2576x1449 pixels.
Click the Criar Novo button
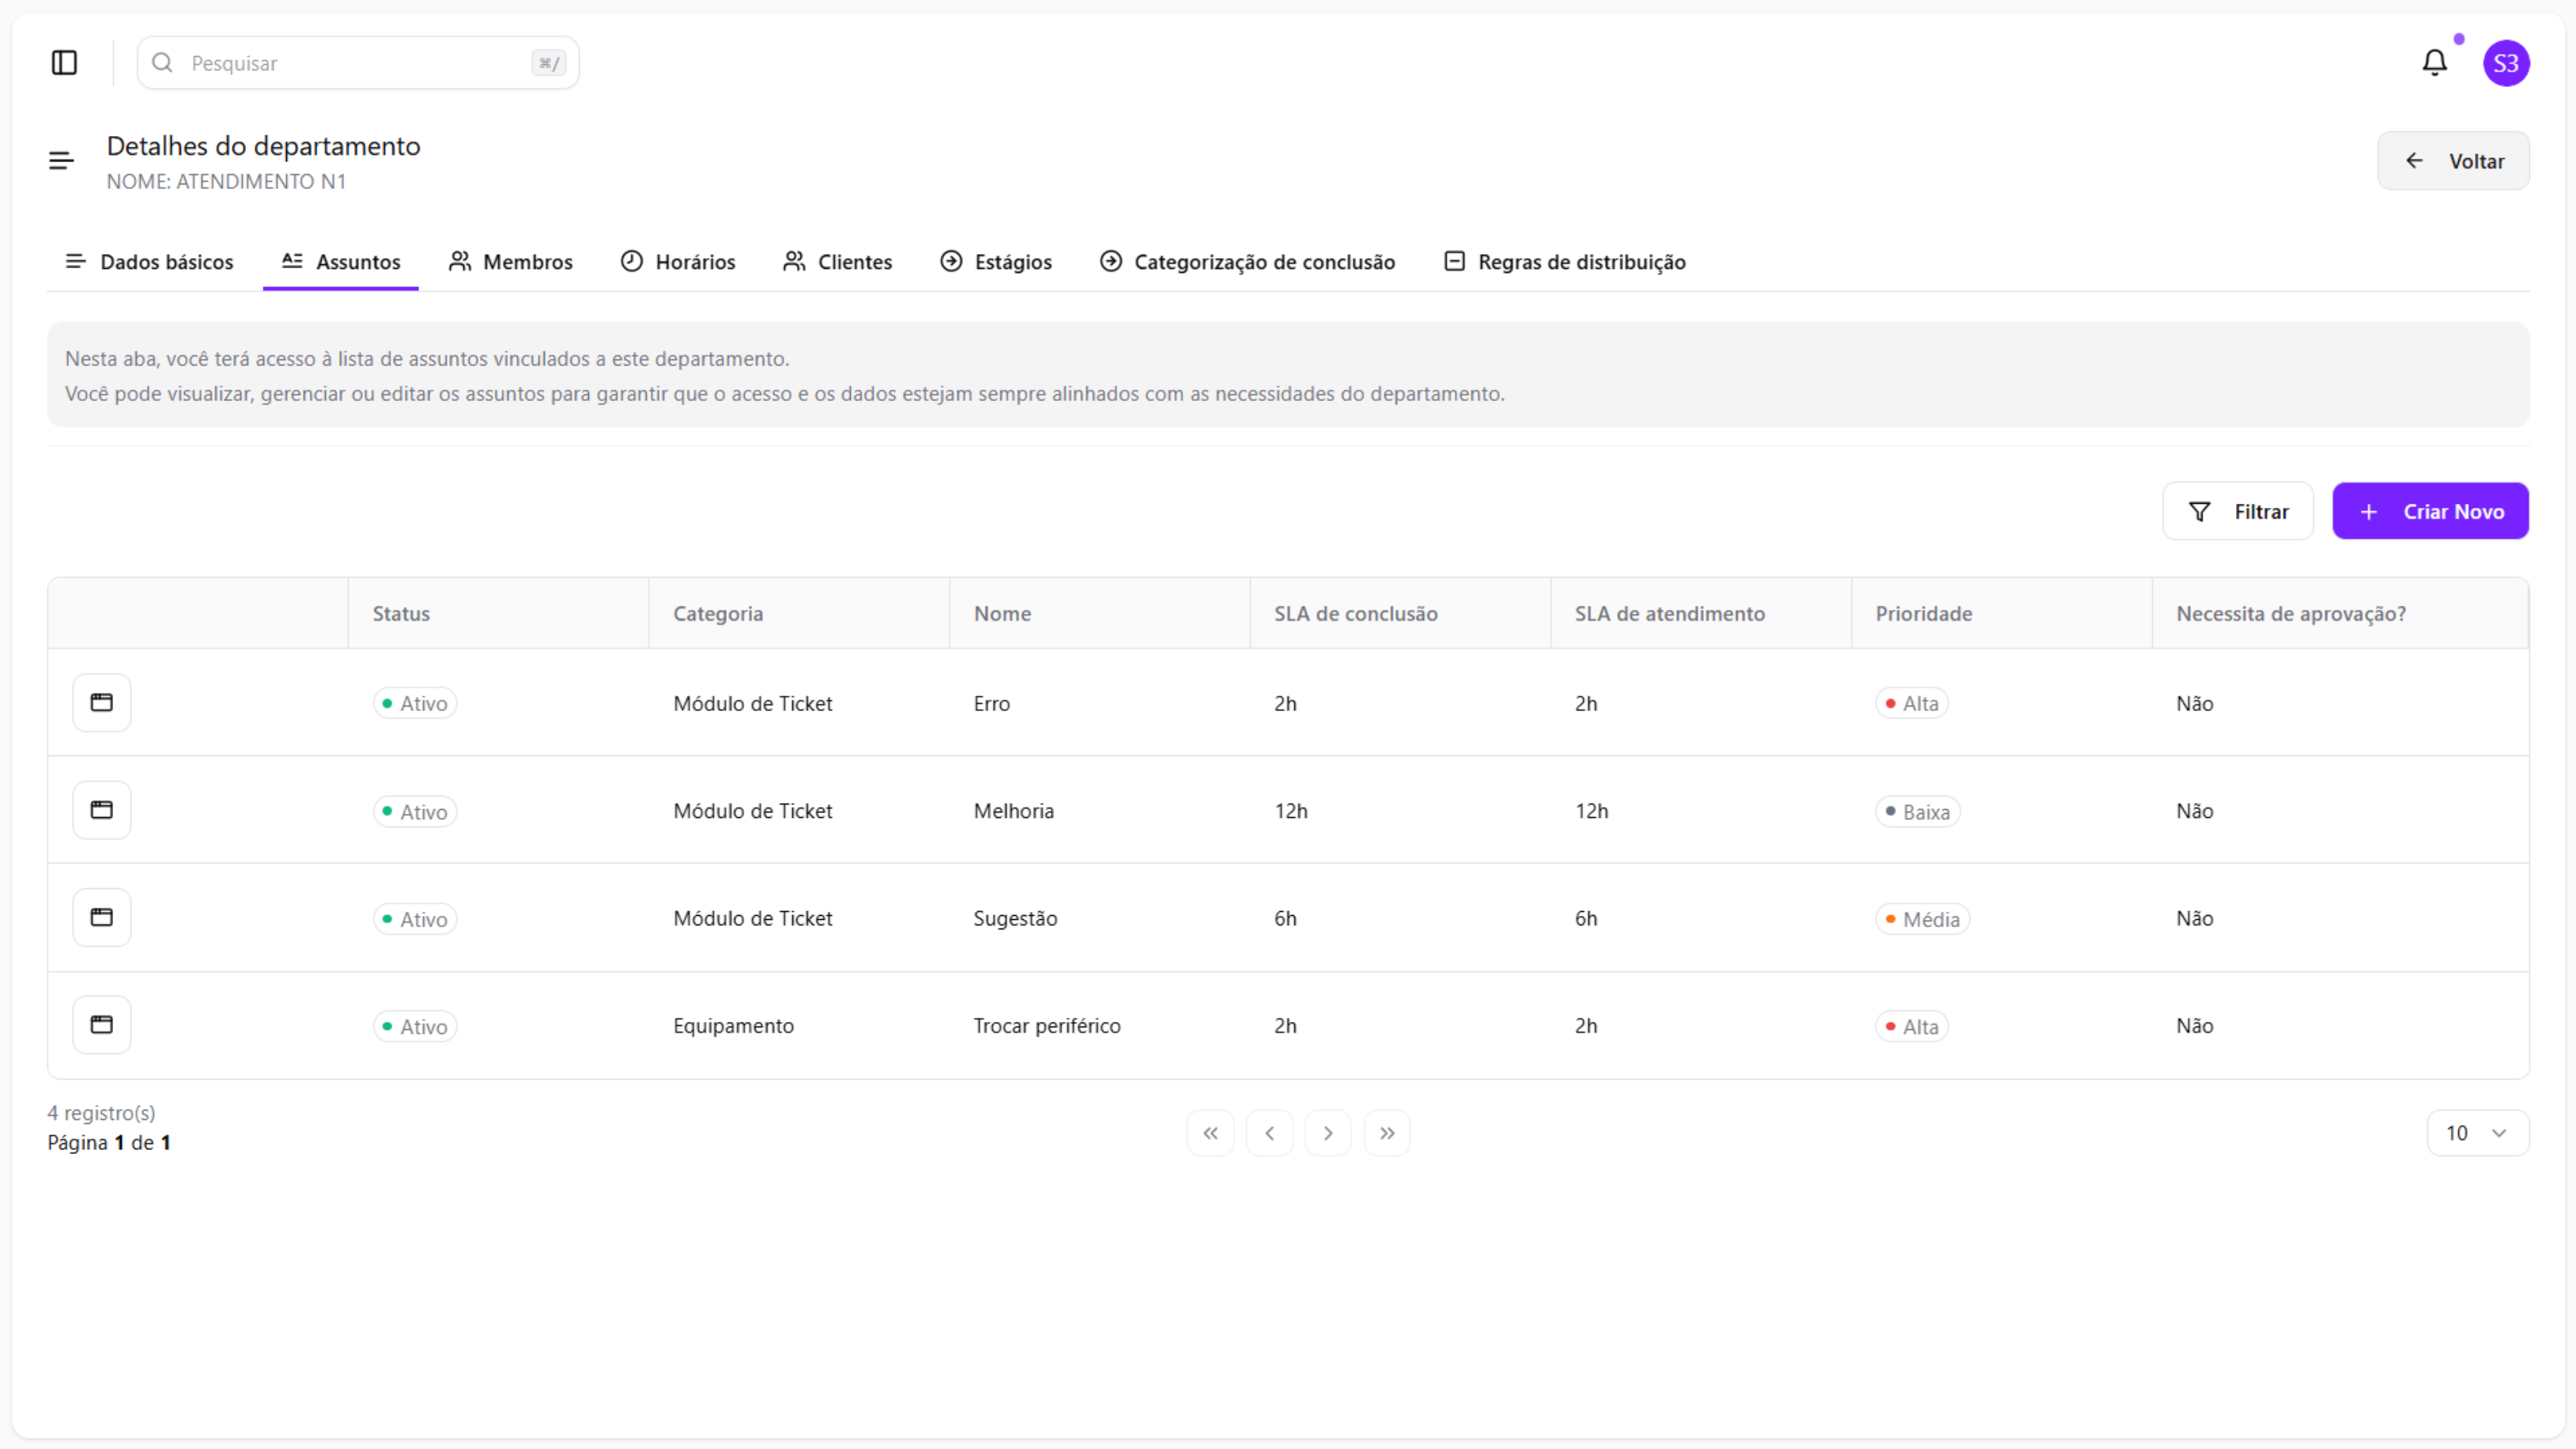click(2430, 512)
